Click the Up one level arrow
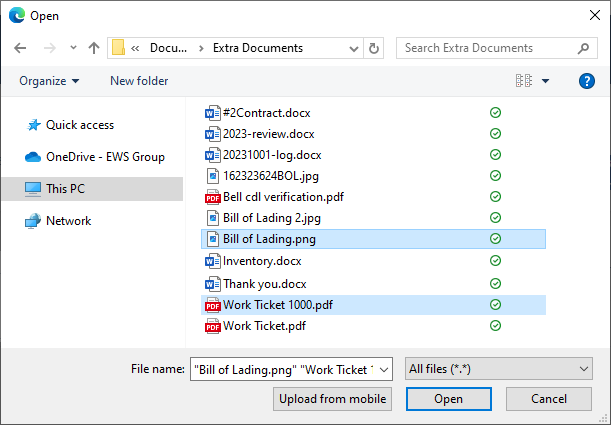Image resolution: width=611 pixels, height=425 pixels. tap(94, 48)
